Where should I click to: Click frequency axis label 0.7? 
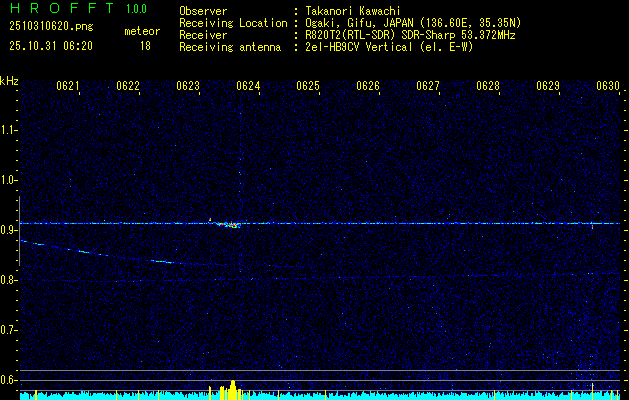pyautogui.click(x=8, y=330)
